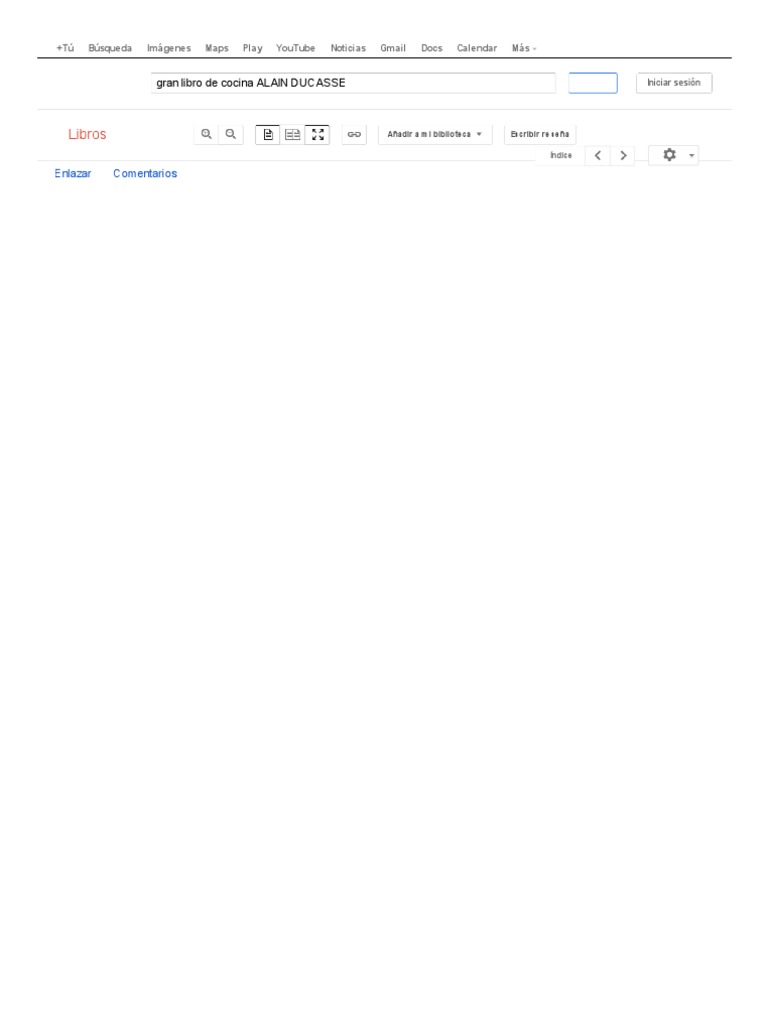Viewport: 768px width, 1024px height.
Task: Open Noticias in top bar
Action: (x=348, y=48)
